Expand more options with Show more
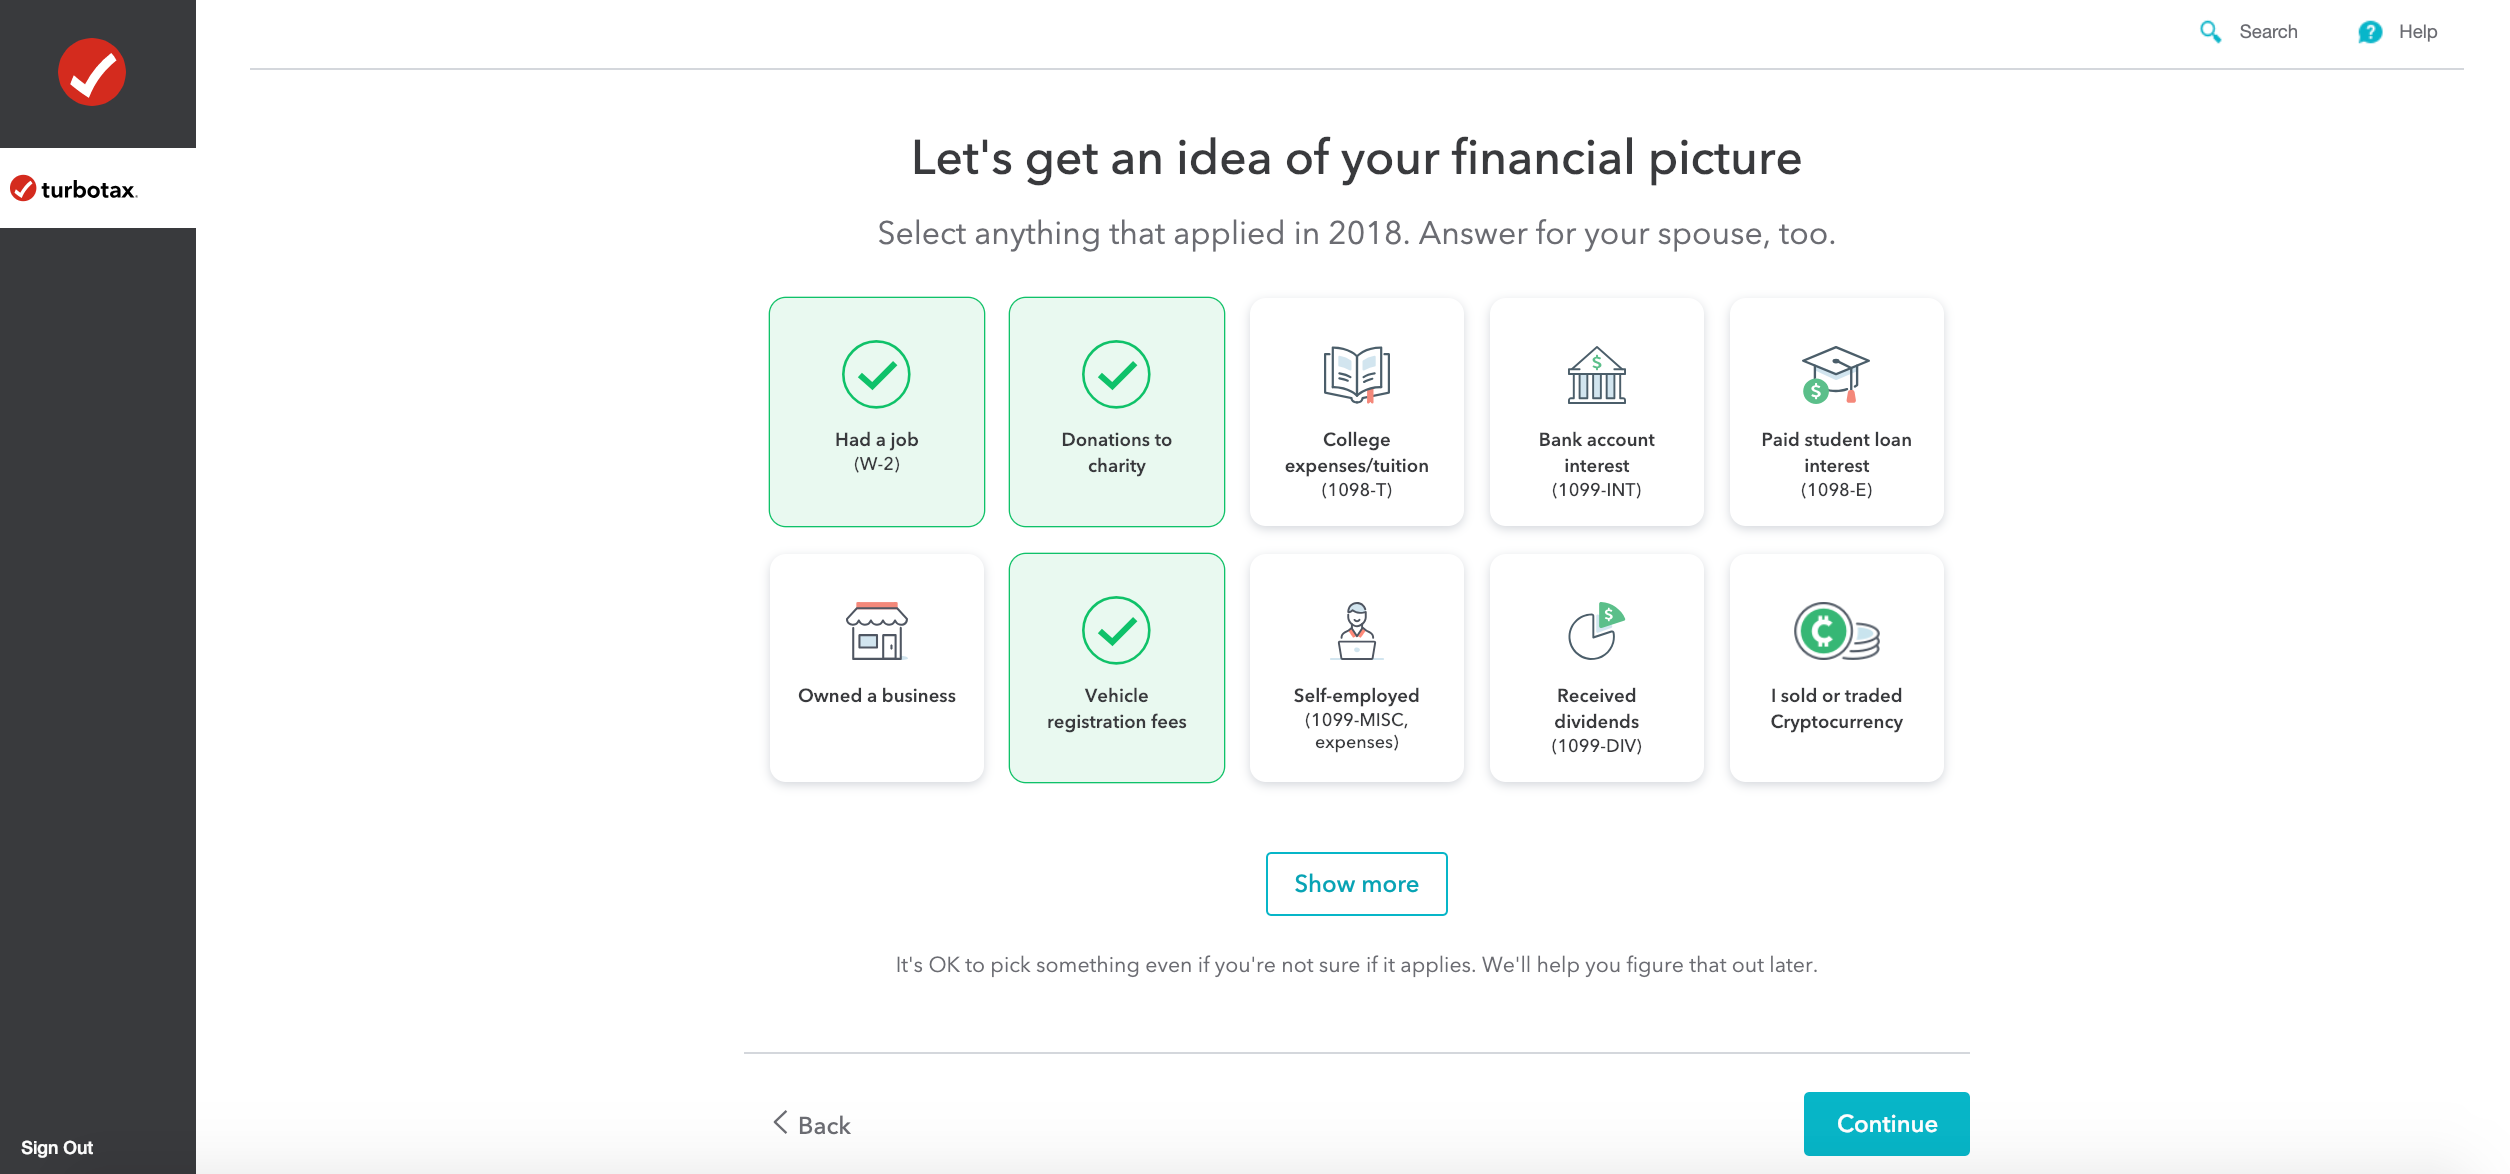 pyautogui.click(x=1355, y=883)
